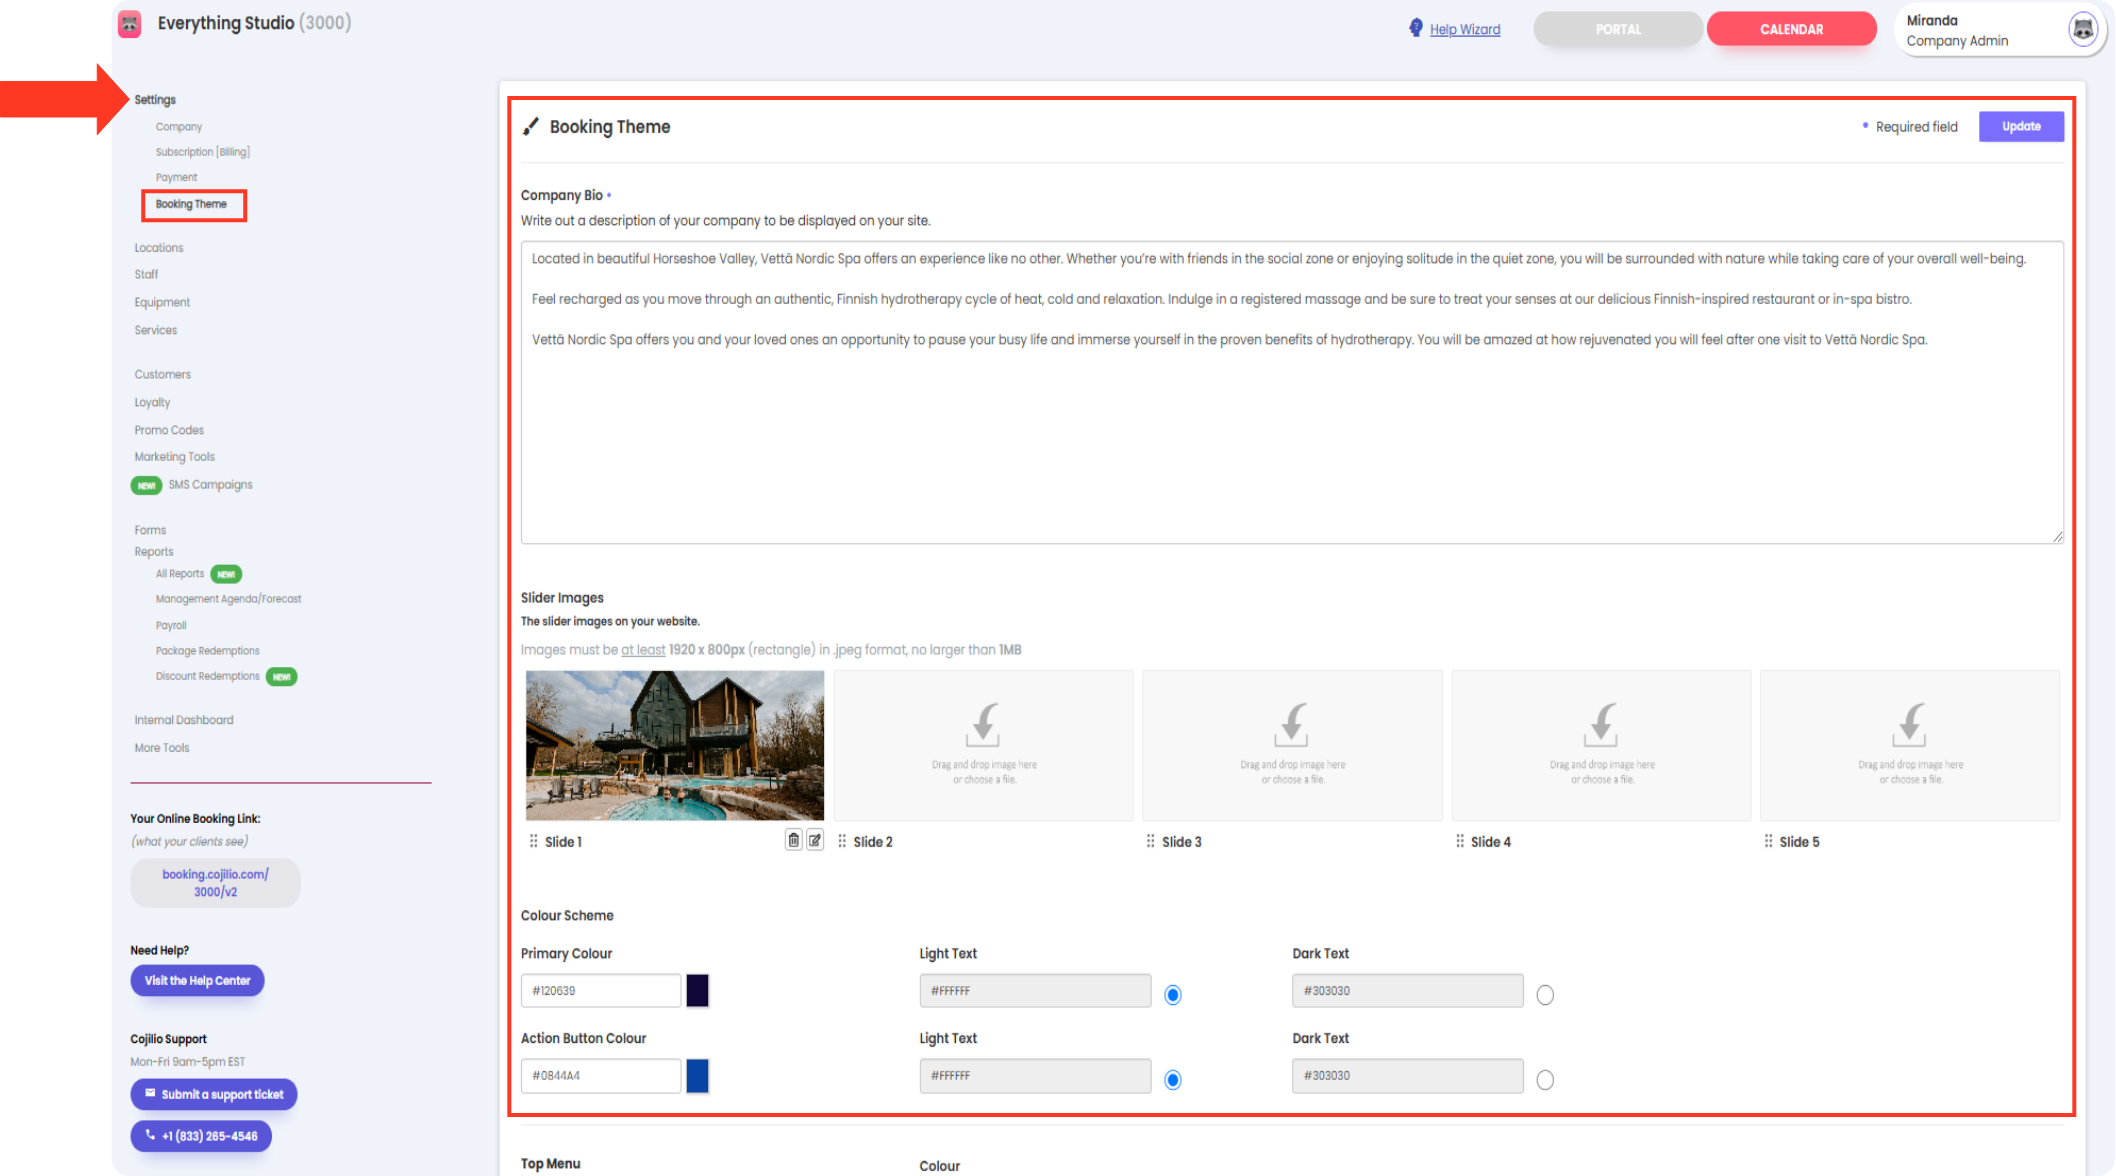The width and height of the screenshot is (2116, 1176).
Task: Delete Slide 1 image with trash icon
Action: (x=793, y=840)
